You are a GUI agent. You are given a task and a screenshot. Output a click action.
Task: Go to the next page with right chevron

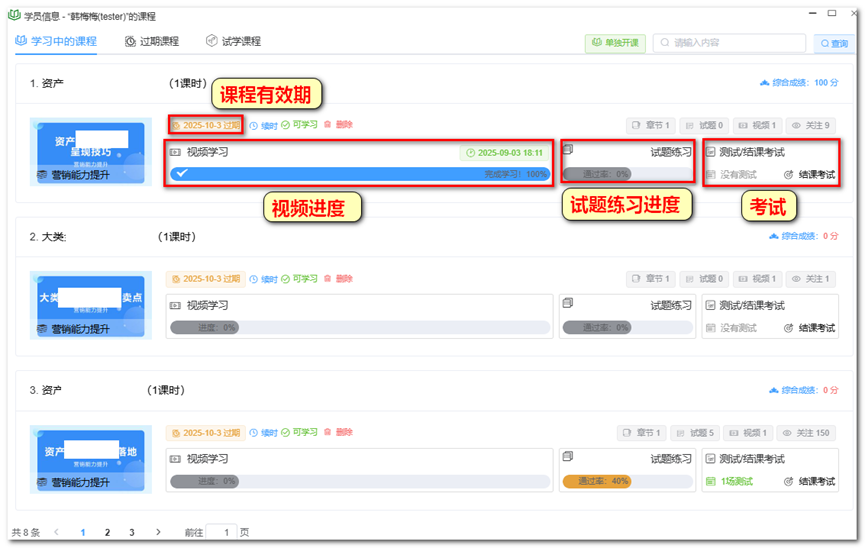pyautogui.click(x=158, y=532)
